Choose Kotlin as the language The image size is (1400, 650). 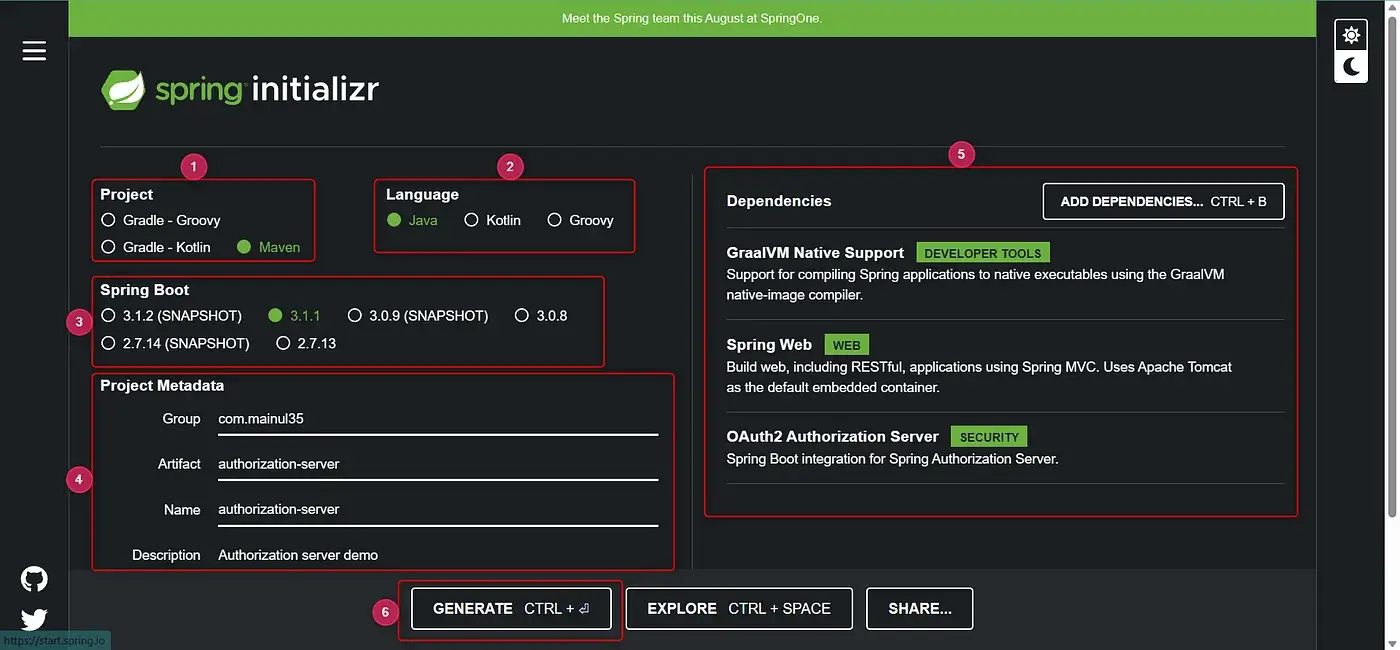click(492, 220)
